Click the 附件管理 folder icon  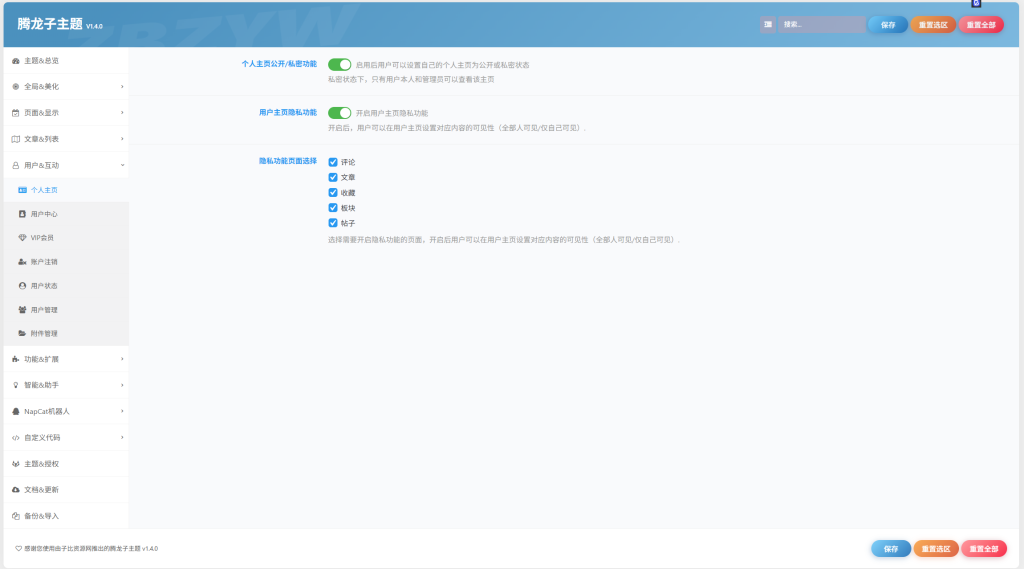[x=22, y=333]
